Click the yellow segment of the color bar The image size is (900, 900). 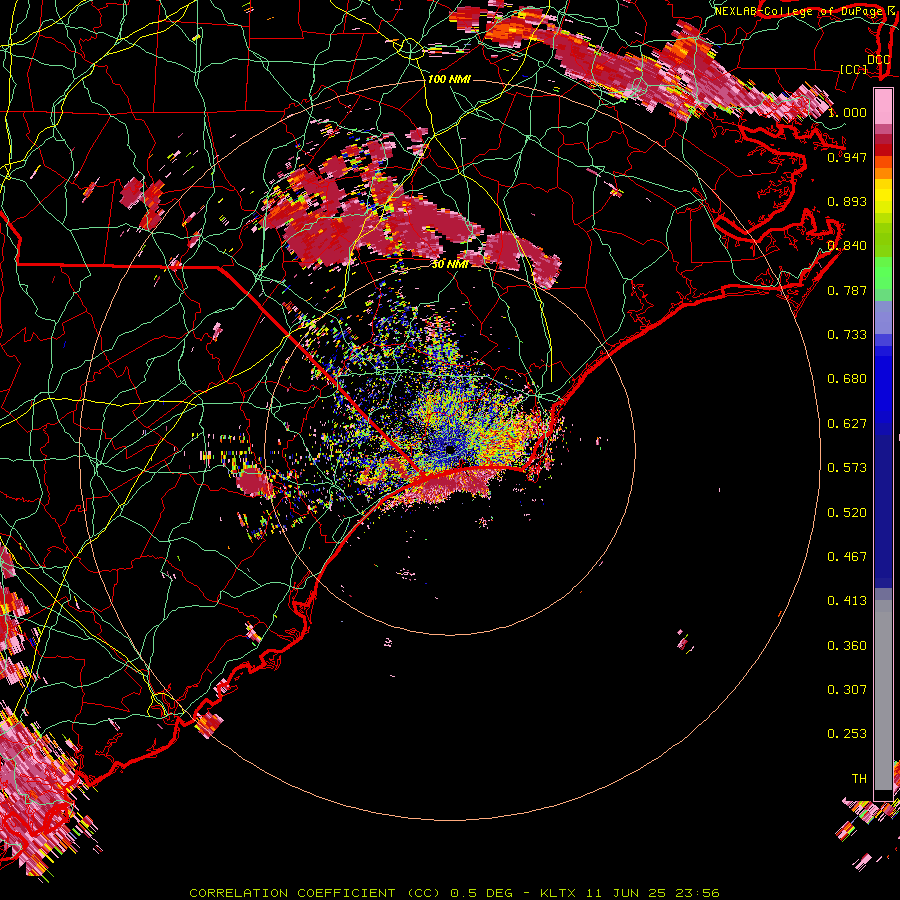(883, 196)
